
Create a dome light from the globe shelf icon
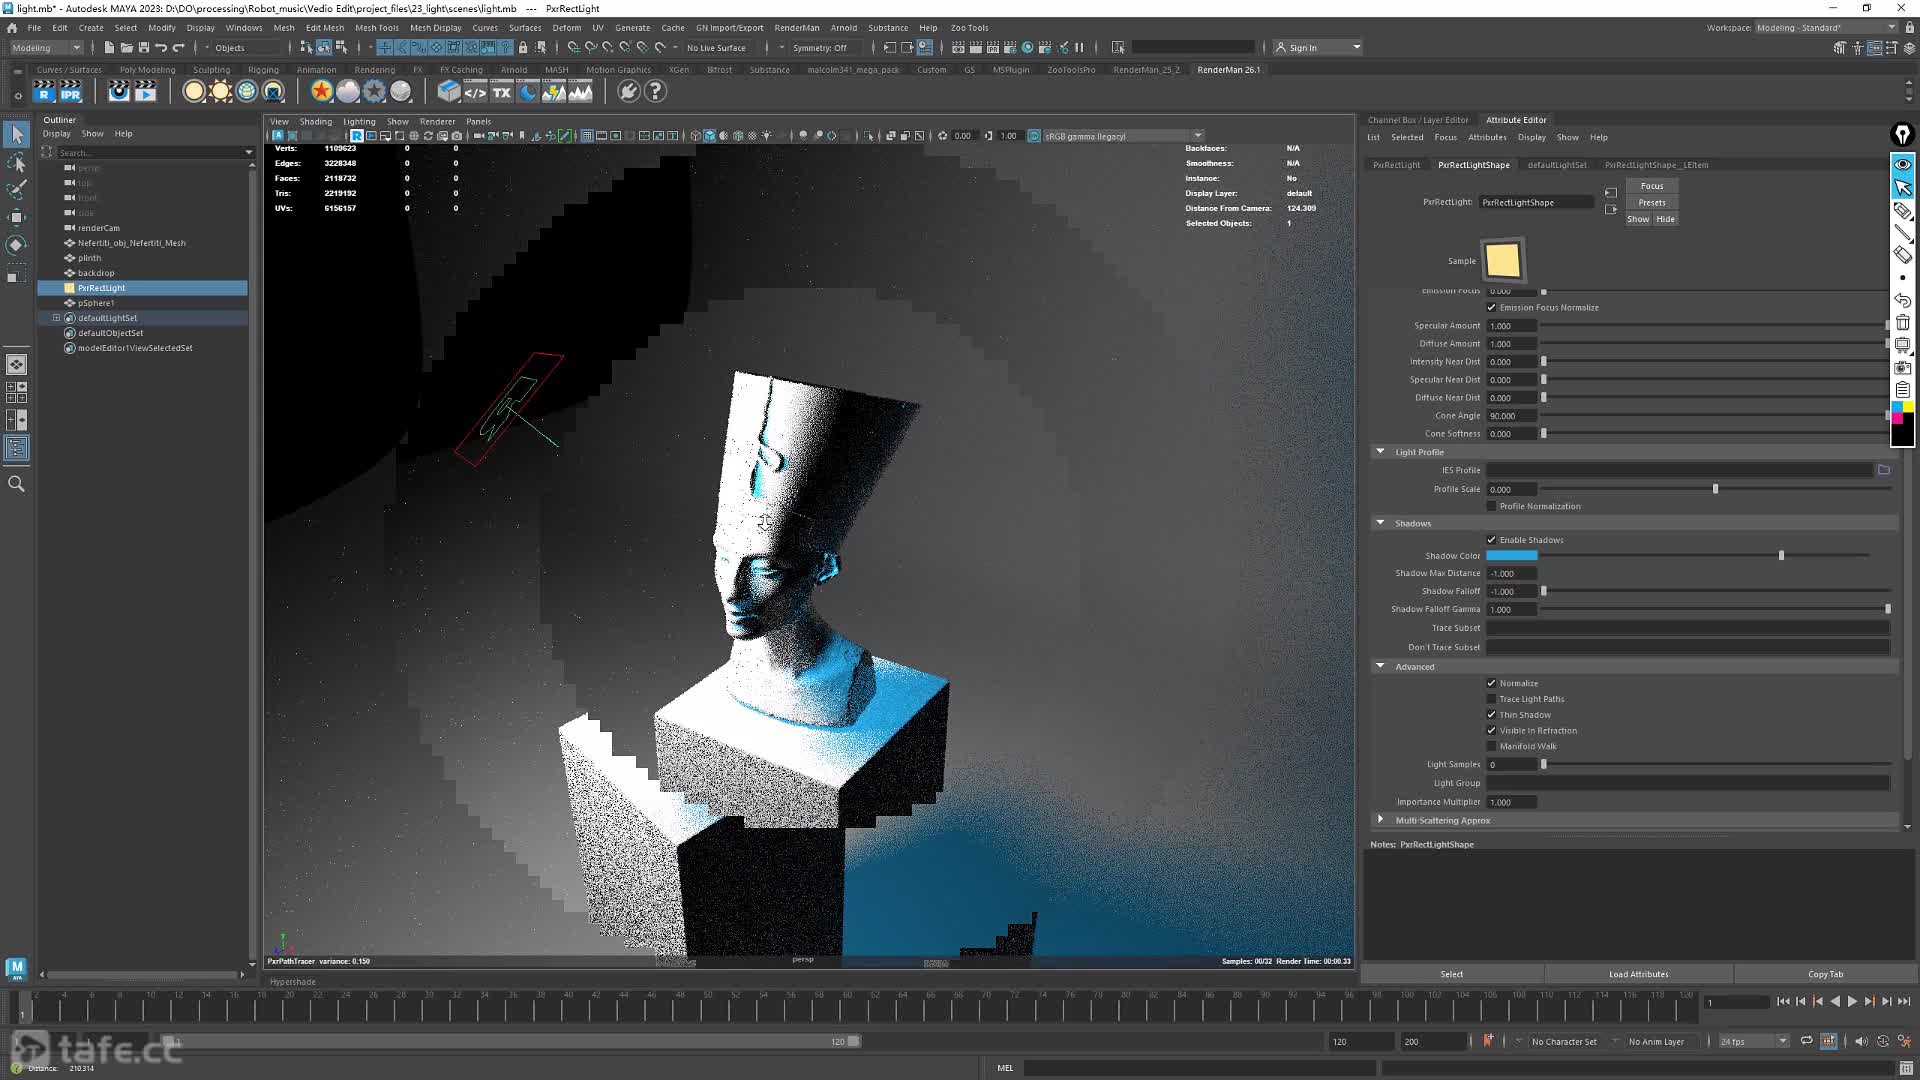click(x=247, y=92)
